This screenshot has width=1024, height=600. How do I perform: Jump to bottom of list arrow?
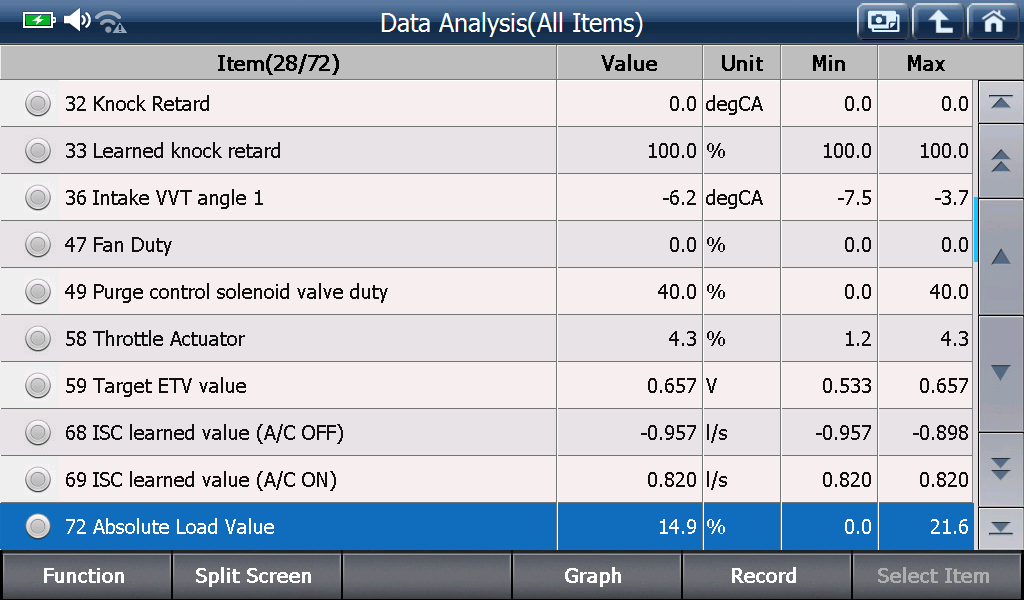[x=1000, y=528]
